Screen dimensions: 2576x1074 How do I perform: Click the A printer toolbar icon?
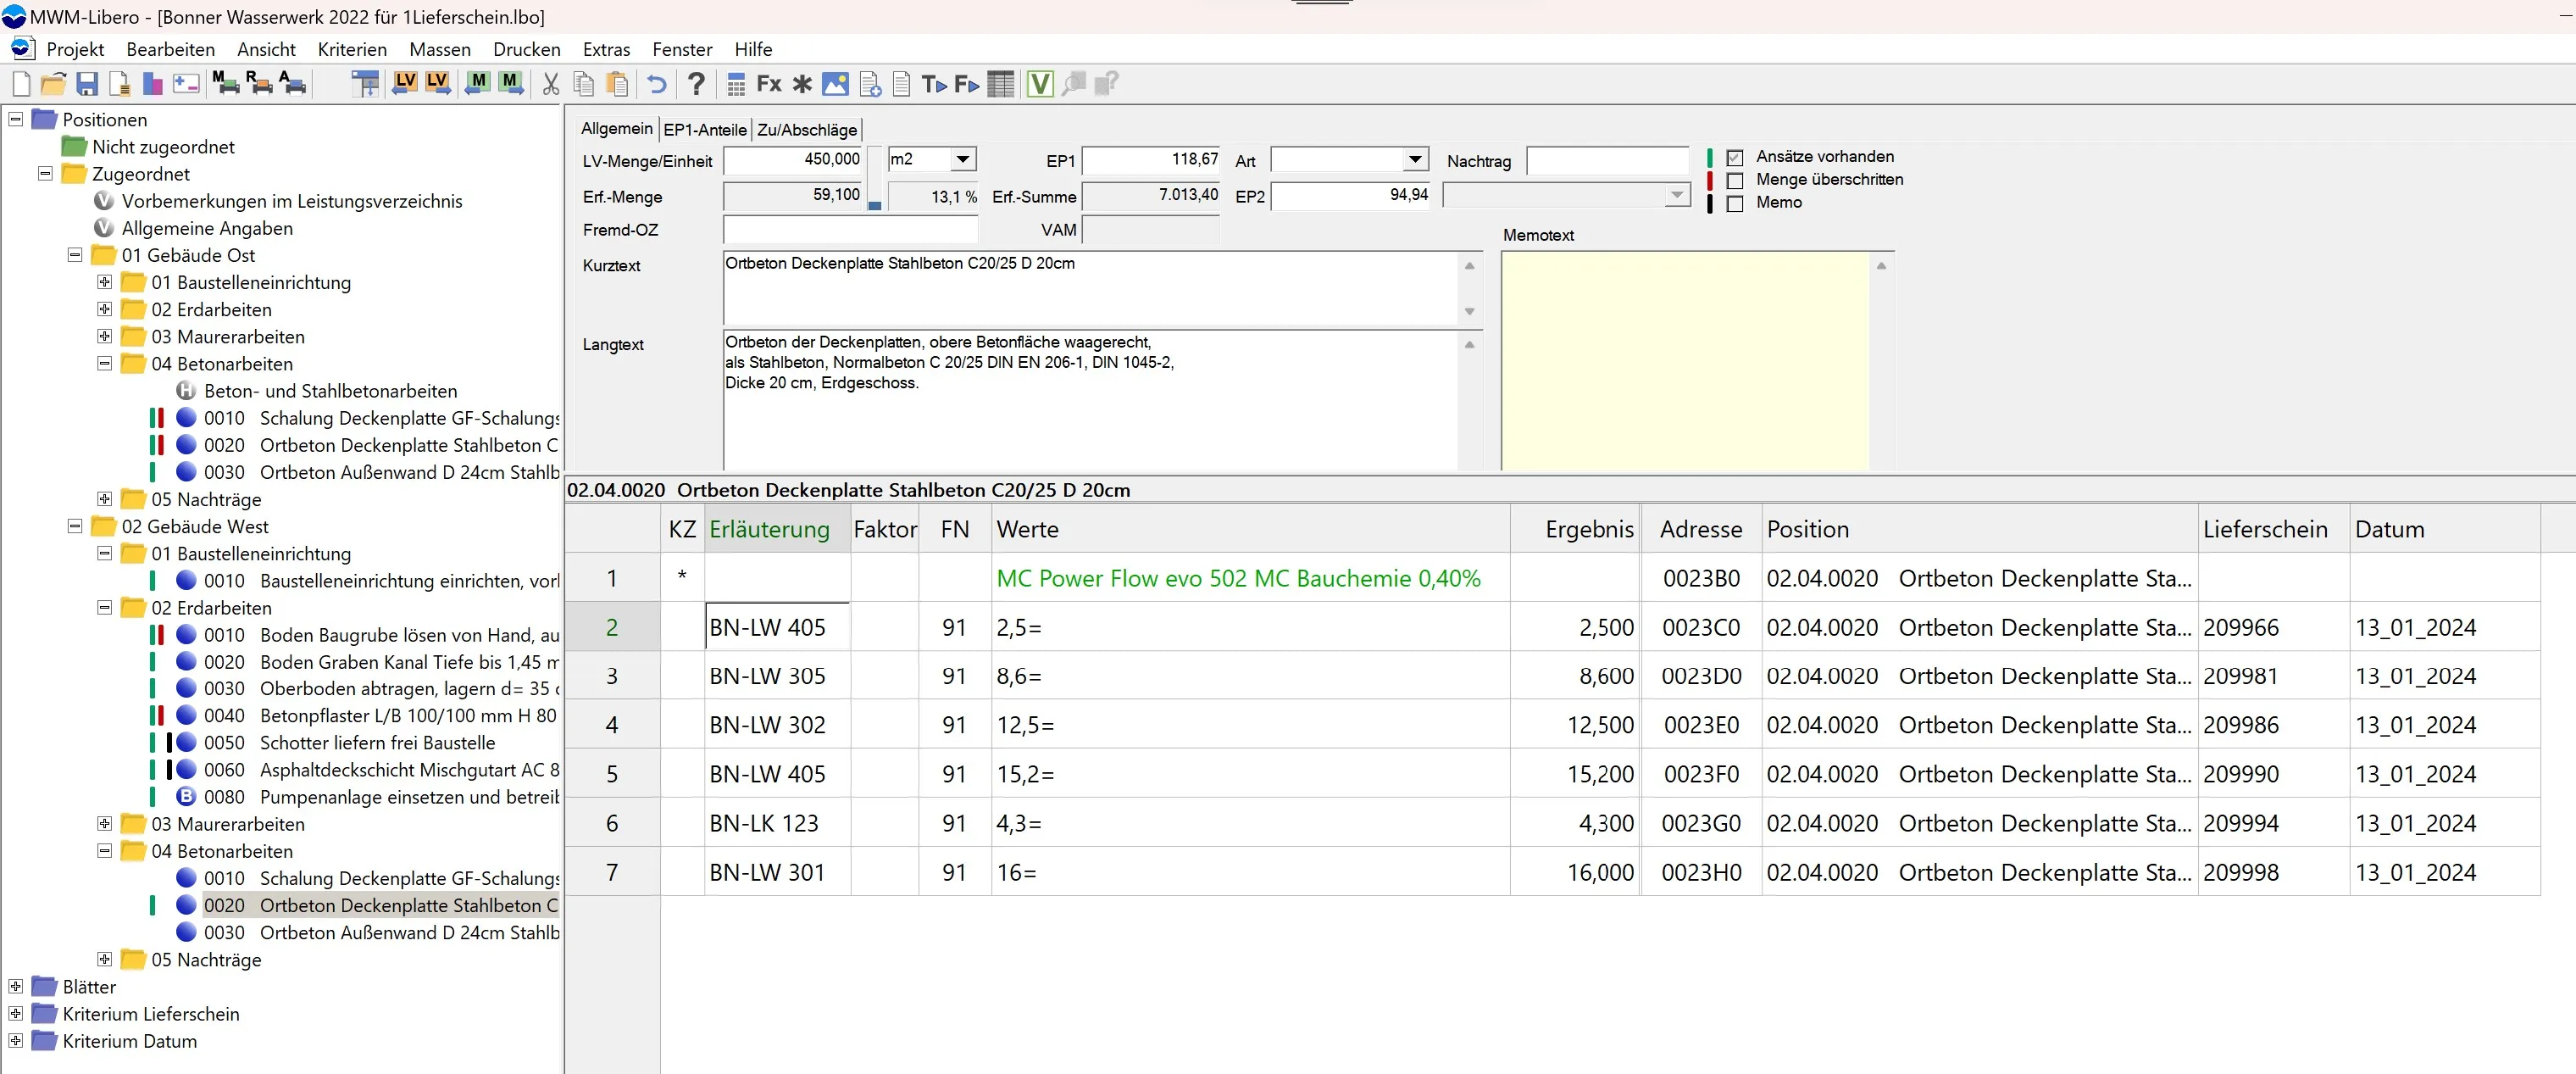tap(292, 84)
